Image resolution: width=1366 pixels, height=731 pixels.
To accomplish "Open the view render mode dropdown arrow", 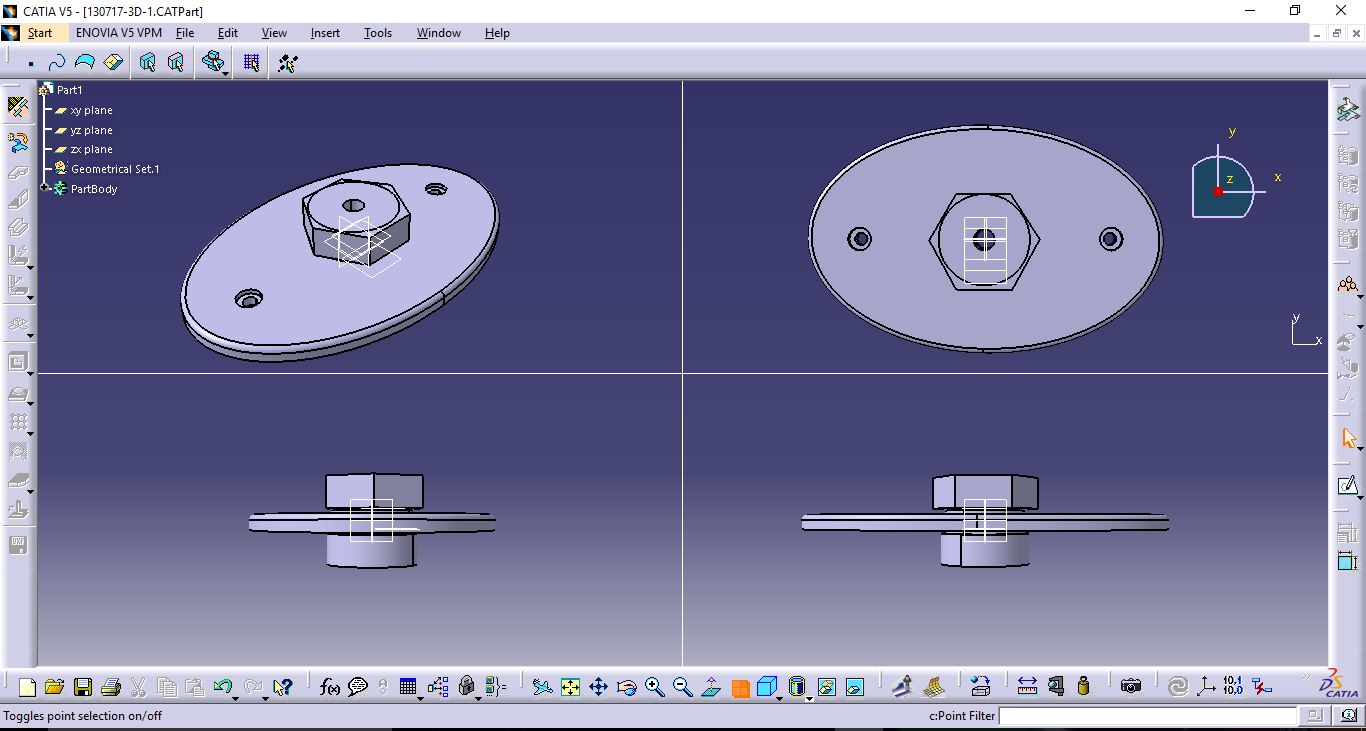I will [779, 698].
